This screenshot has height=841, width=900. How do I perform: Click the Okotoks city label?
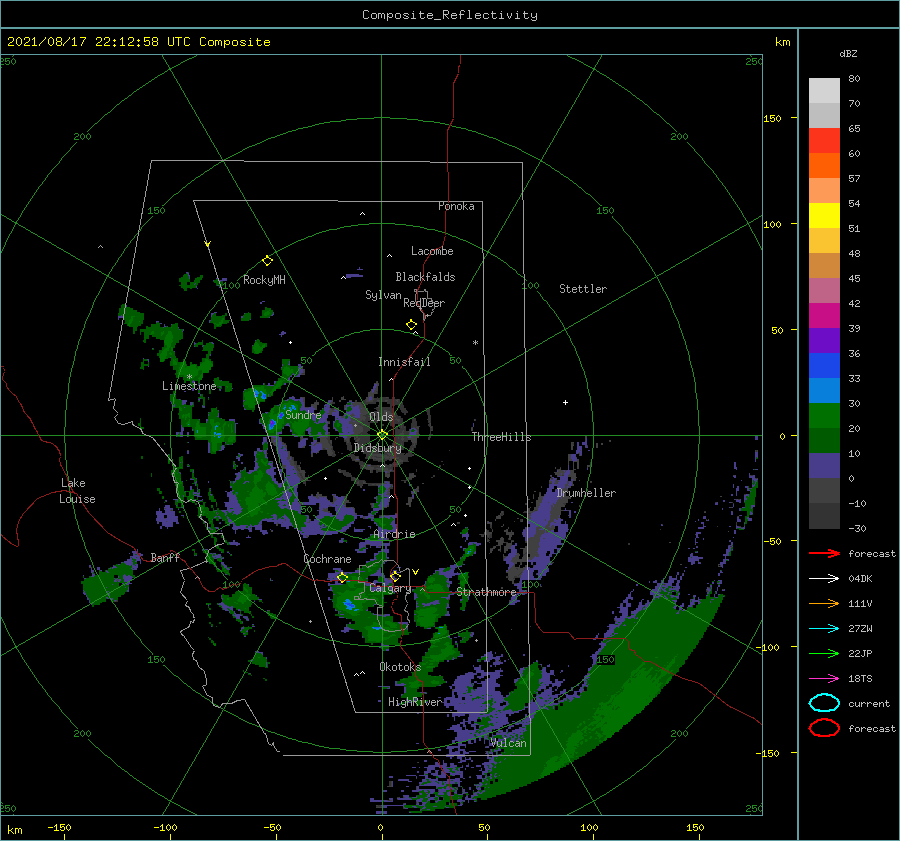pyautogui.click(x=400, y=667)
